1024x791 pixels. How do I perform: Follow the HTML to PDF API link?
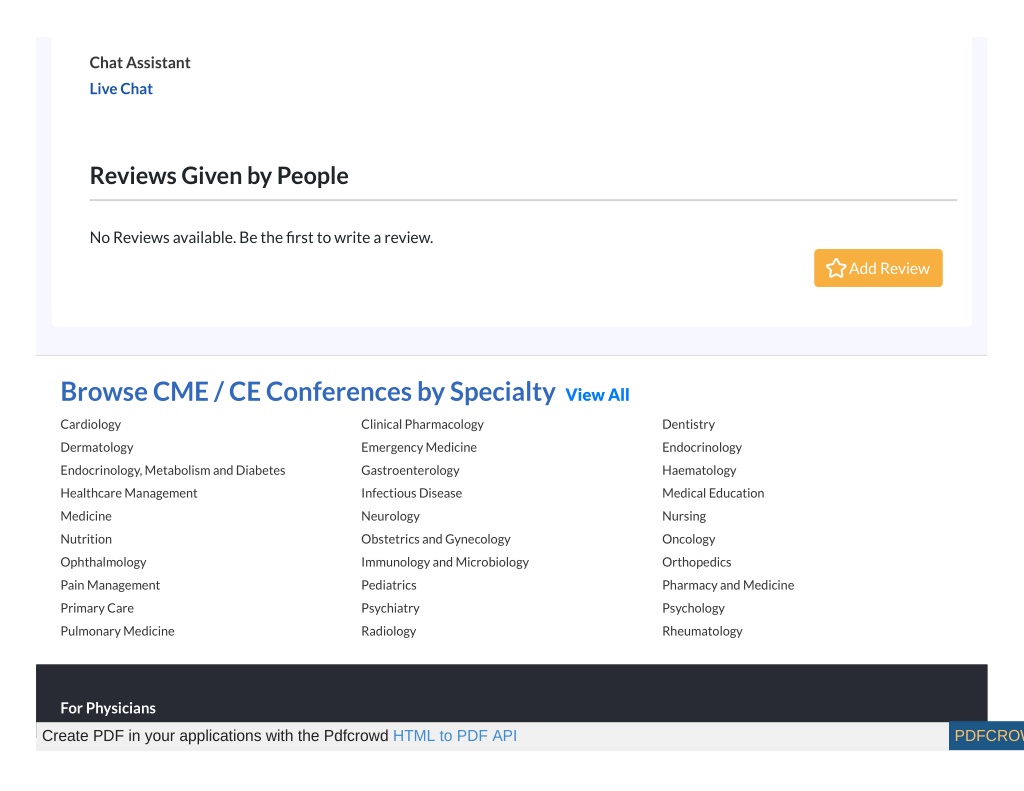click(x=455, y=736)
